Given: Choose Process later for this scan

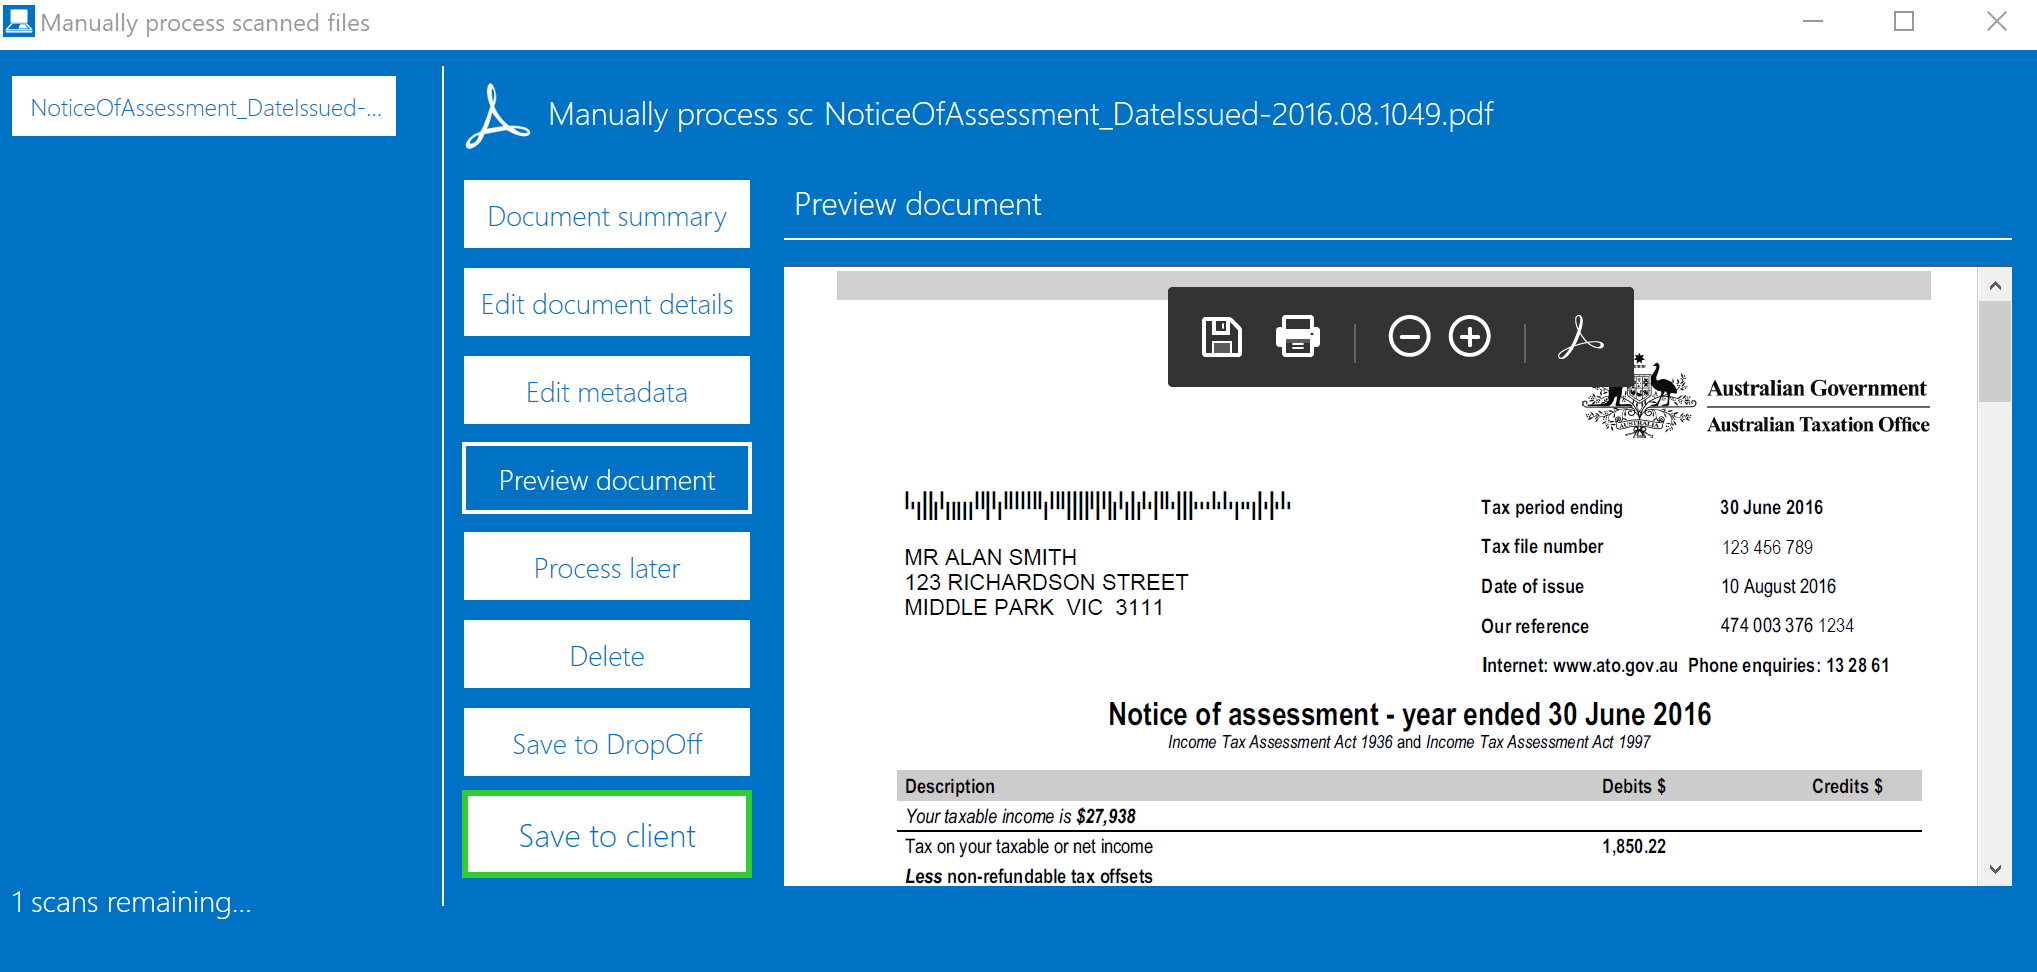Looking at the screenshot, I should tap(606, 566).
